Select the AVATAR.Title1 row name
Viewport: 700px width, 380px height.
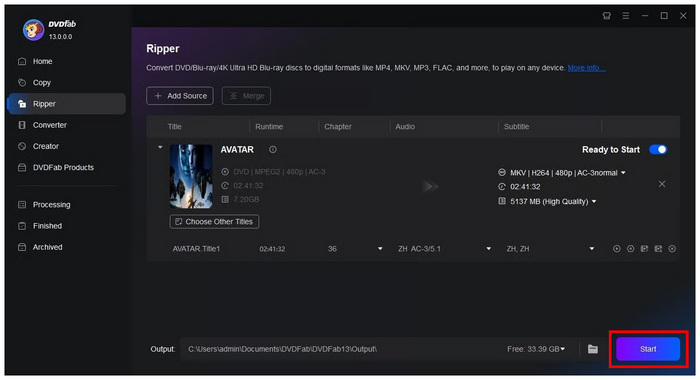click(196, 249)
